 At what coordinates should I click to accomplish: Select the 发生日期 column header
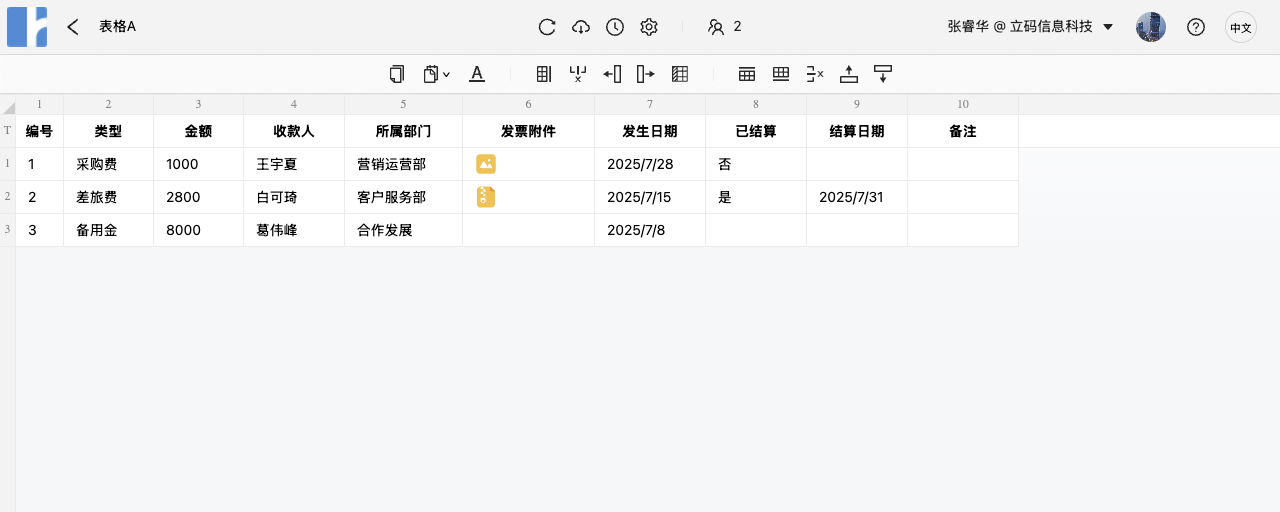coord(650,131)
